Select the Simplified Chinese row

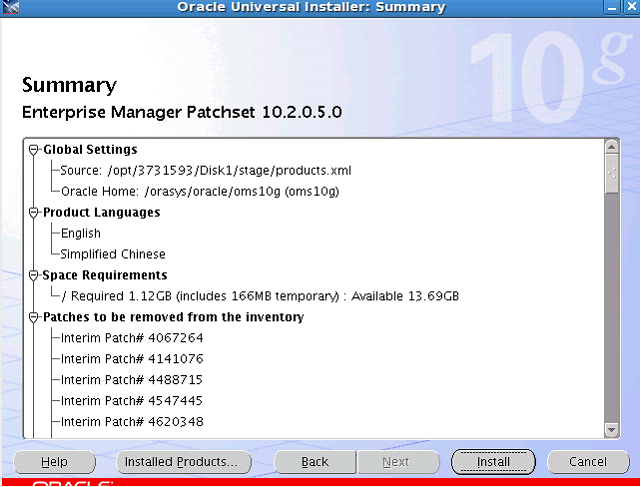[113, 254]
